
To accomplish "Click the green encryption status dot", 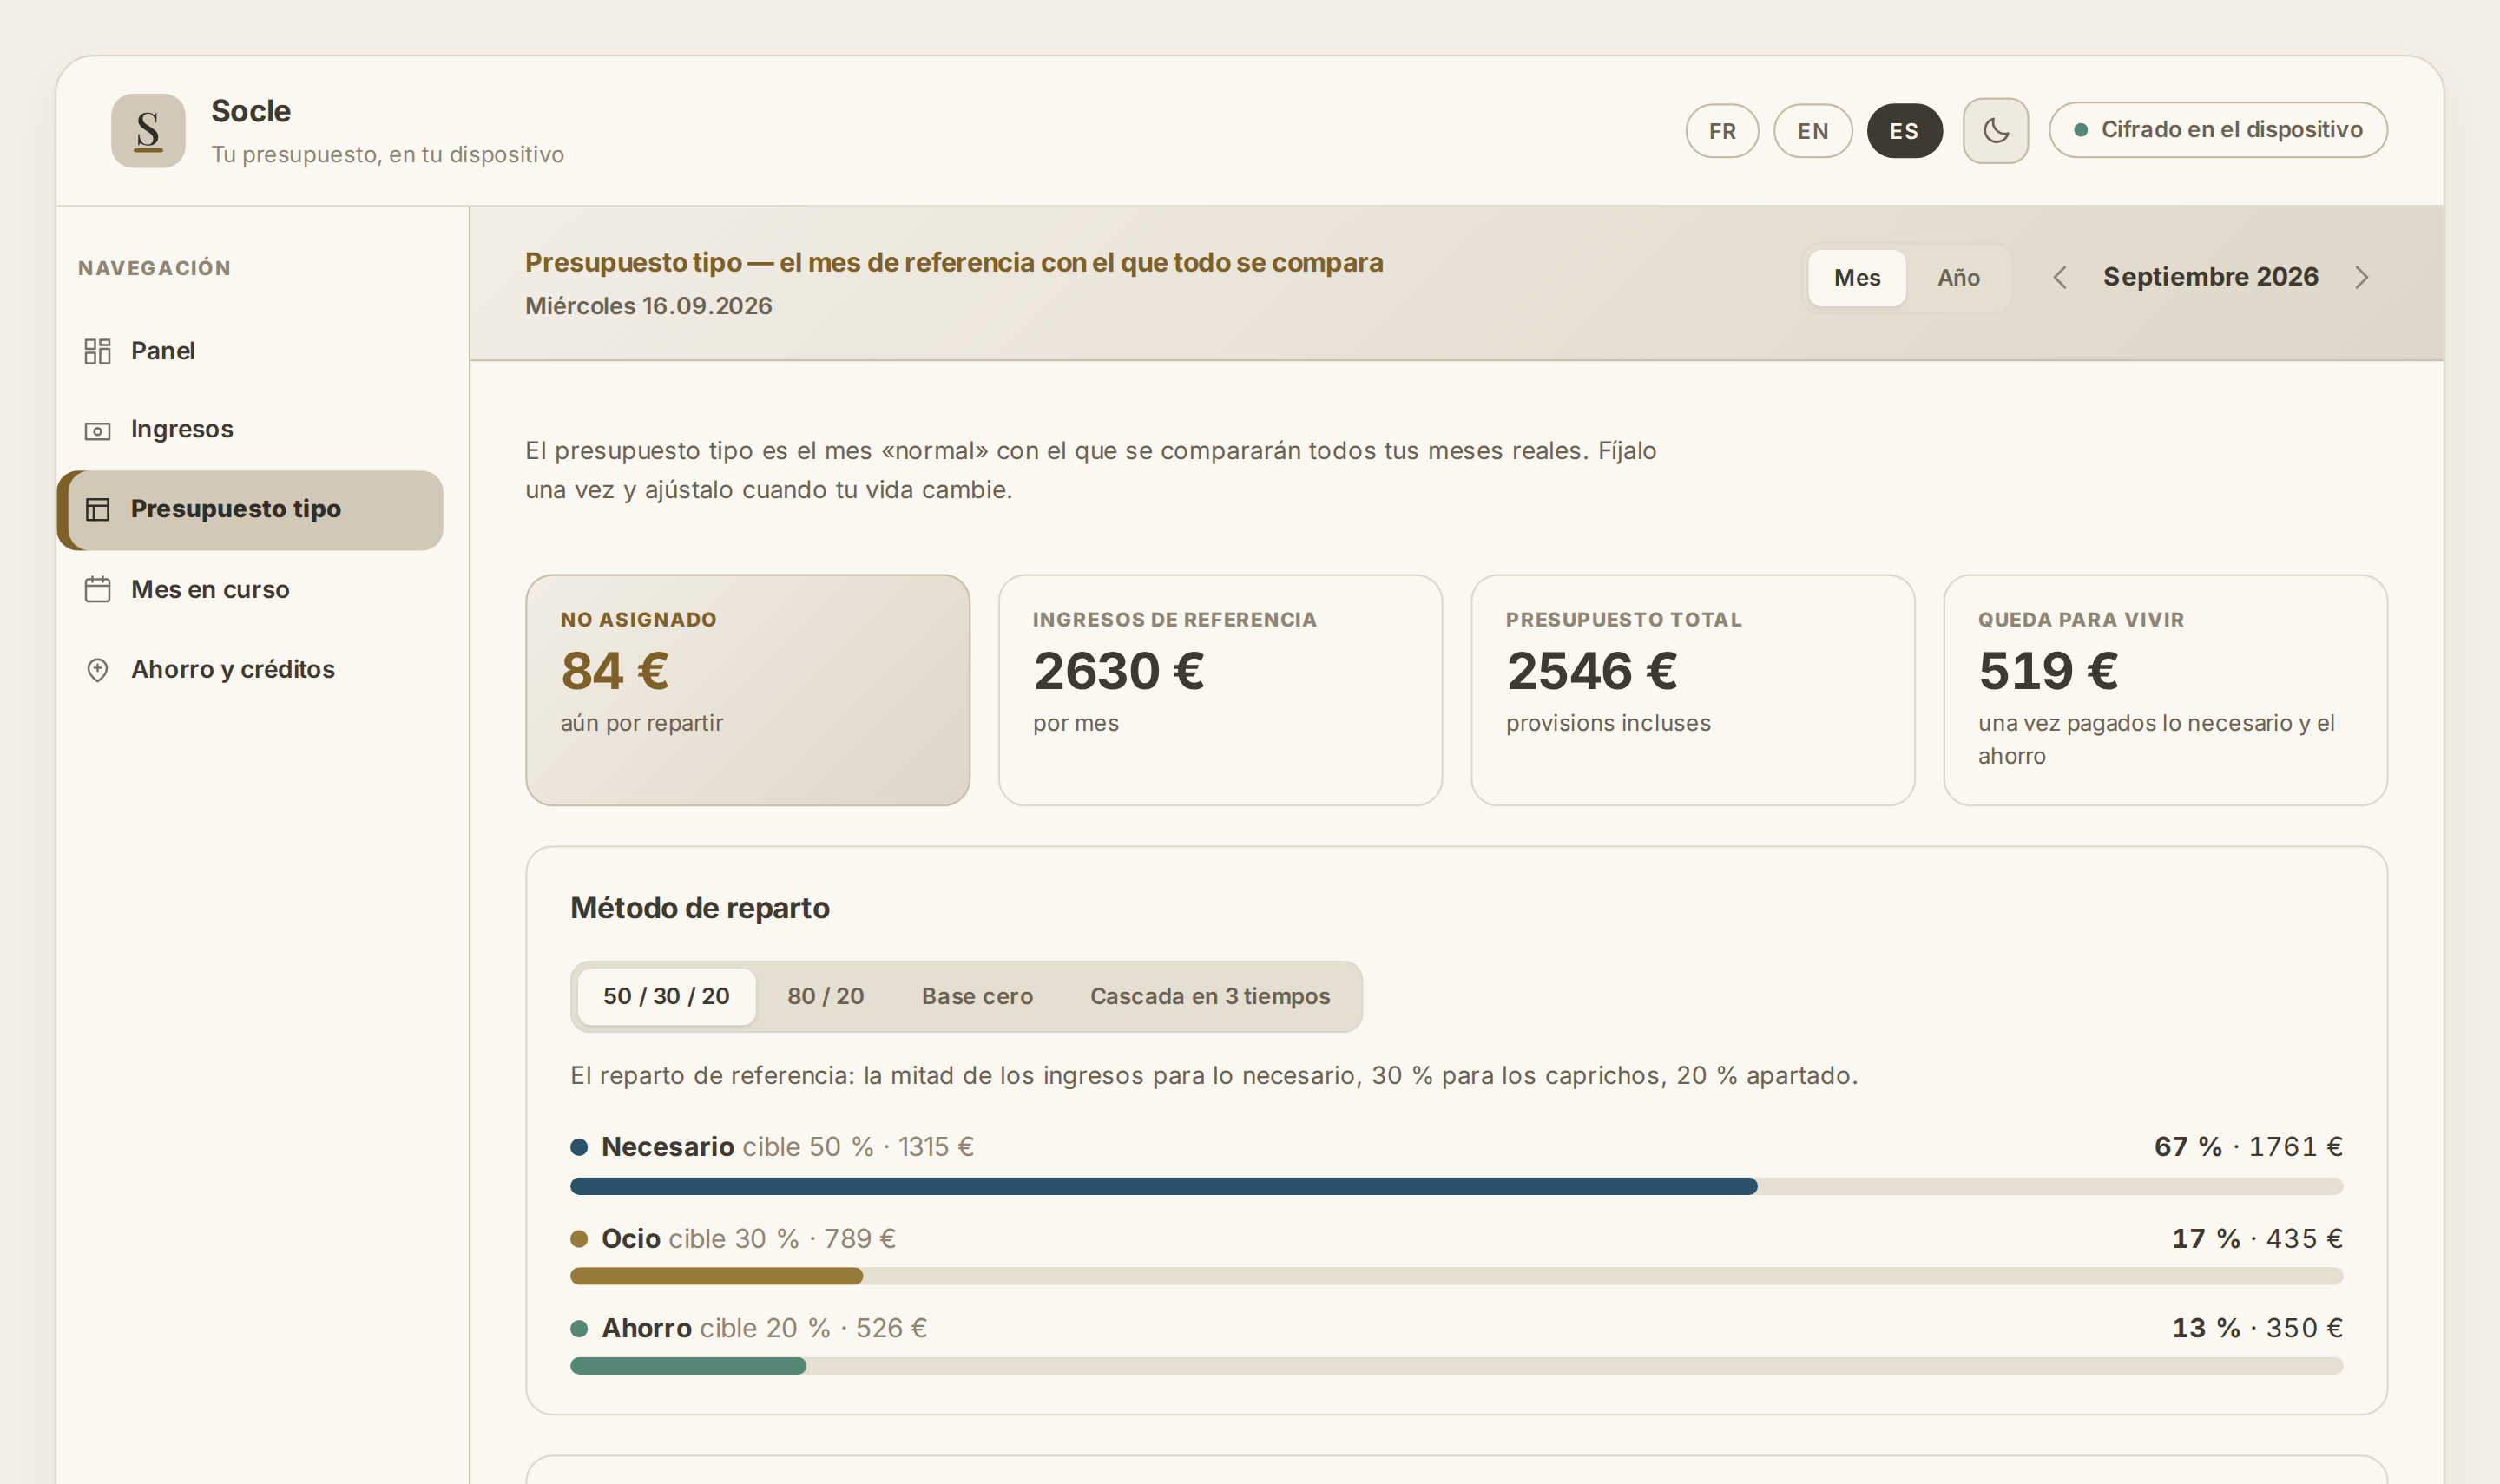I will (2080, 130).
